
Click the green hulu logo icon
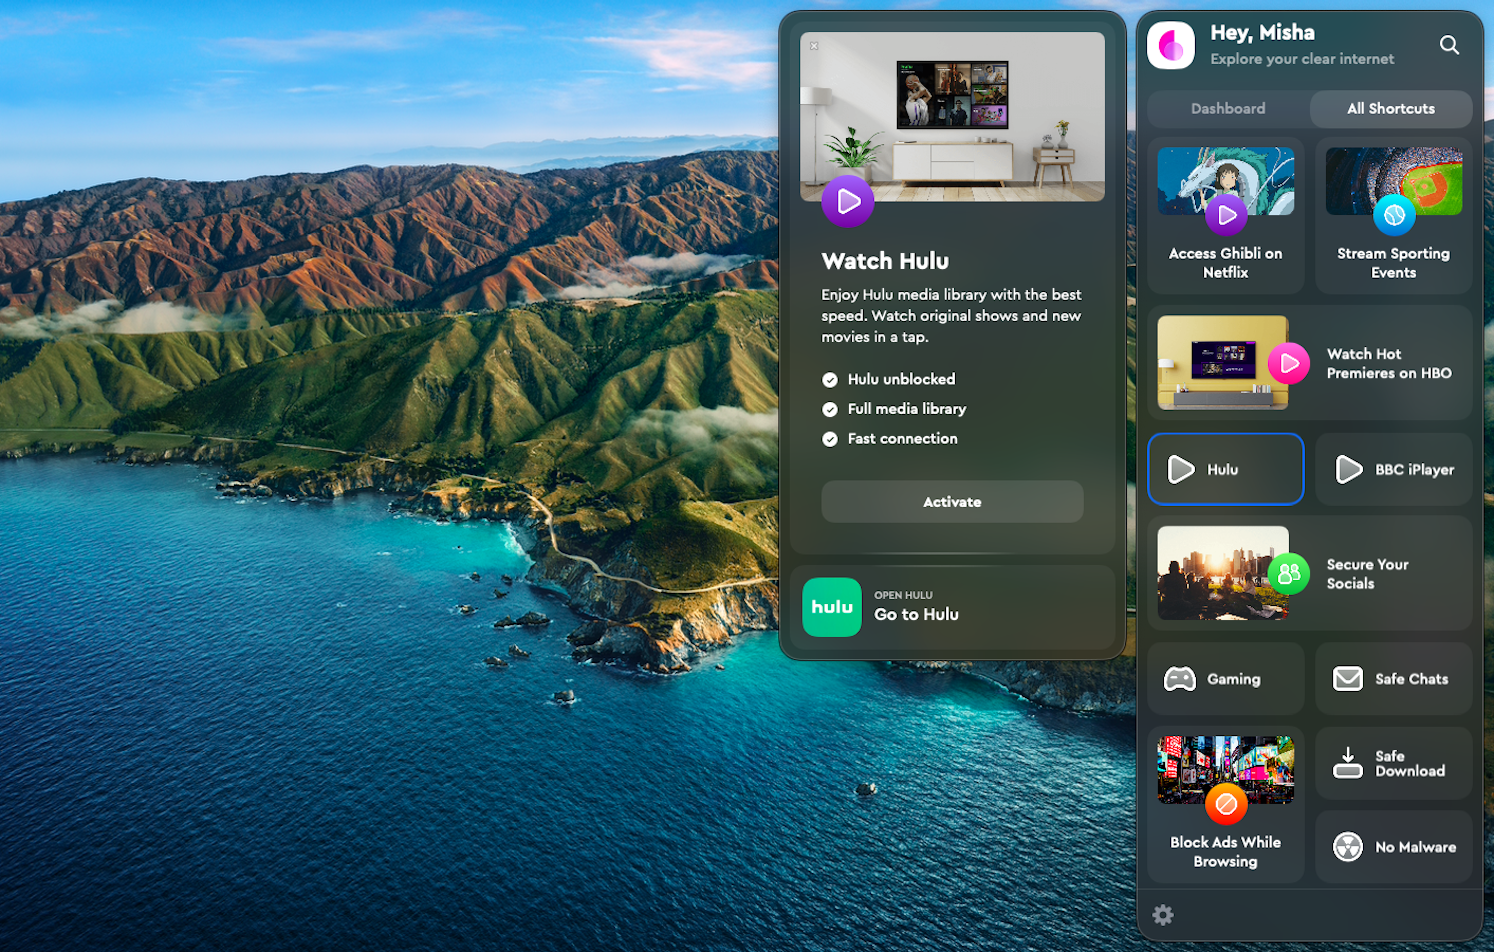pos(831,607)
